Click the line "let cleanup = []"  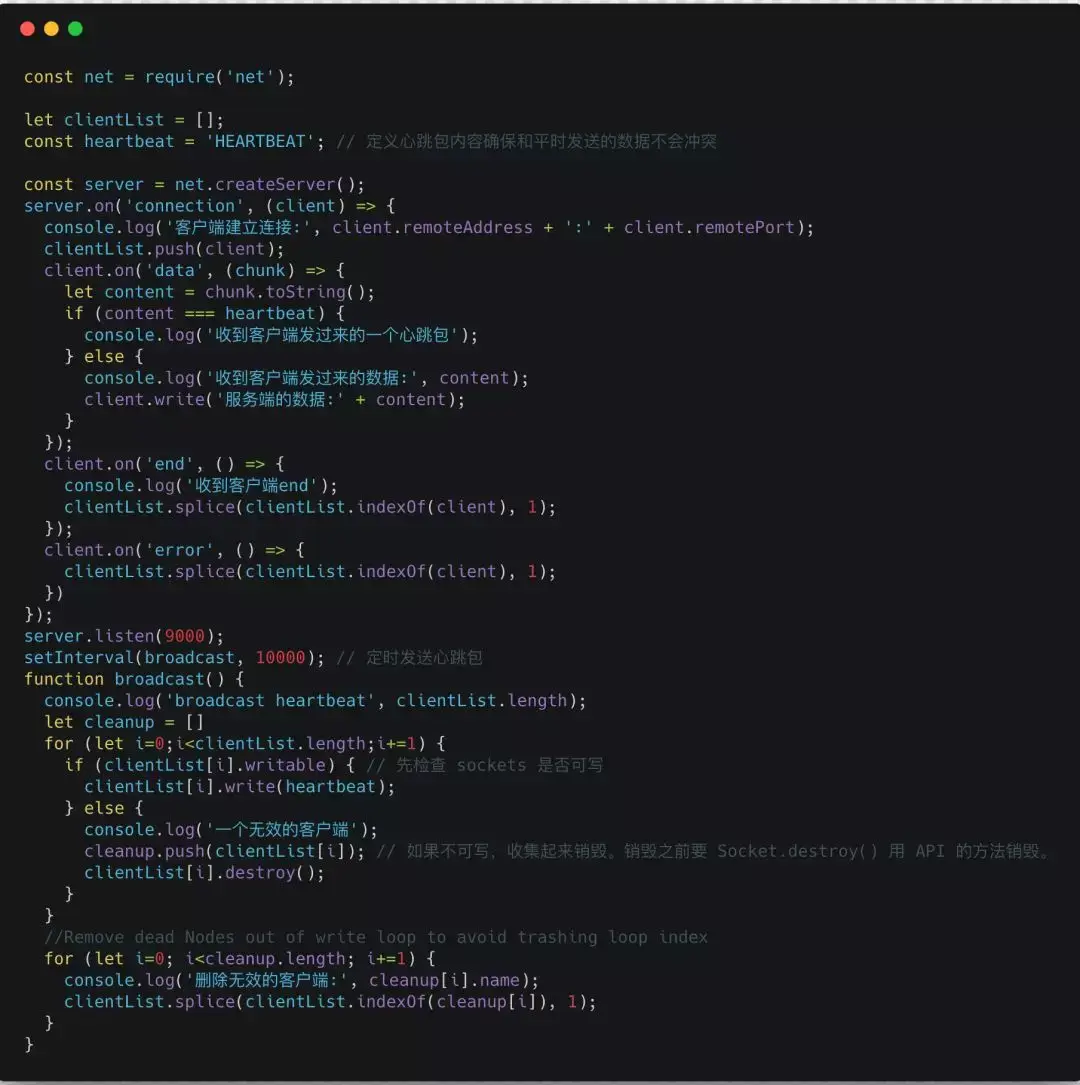(124, 722)
